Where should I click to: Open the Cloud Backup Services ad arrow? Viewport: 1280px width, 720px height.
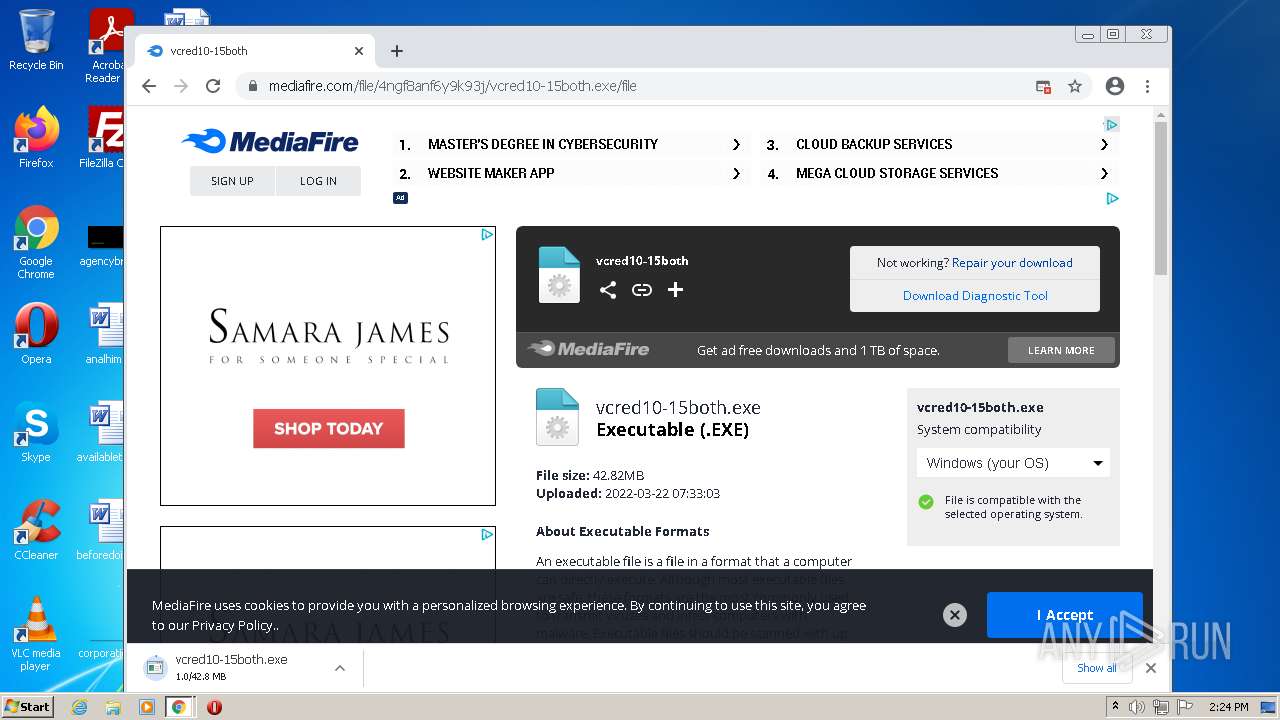click(1104, 144)
